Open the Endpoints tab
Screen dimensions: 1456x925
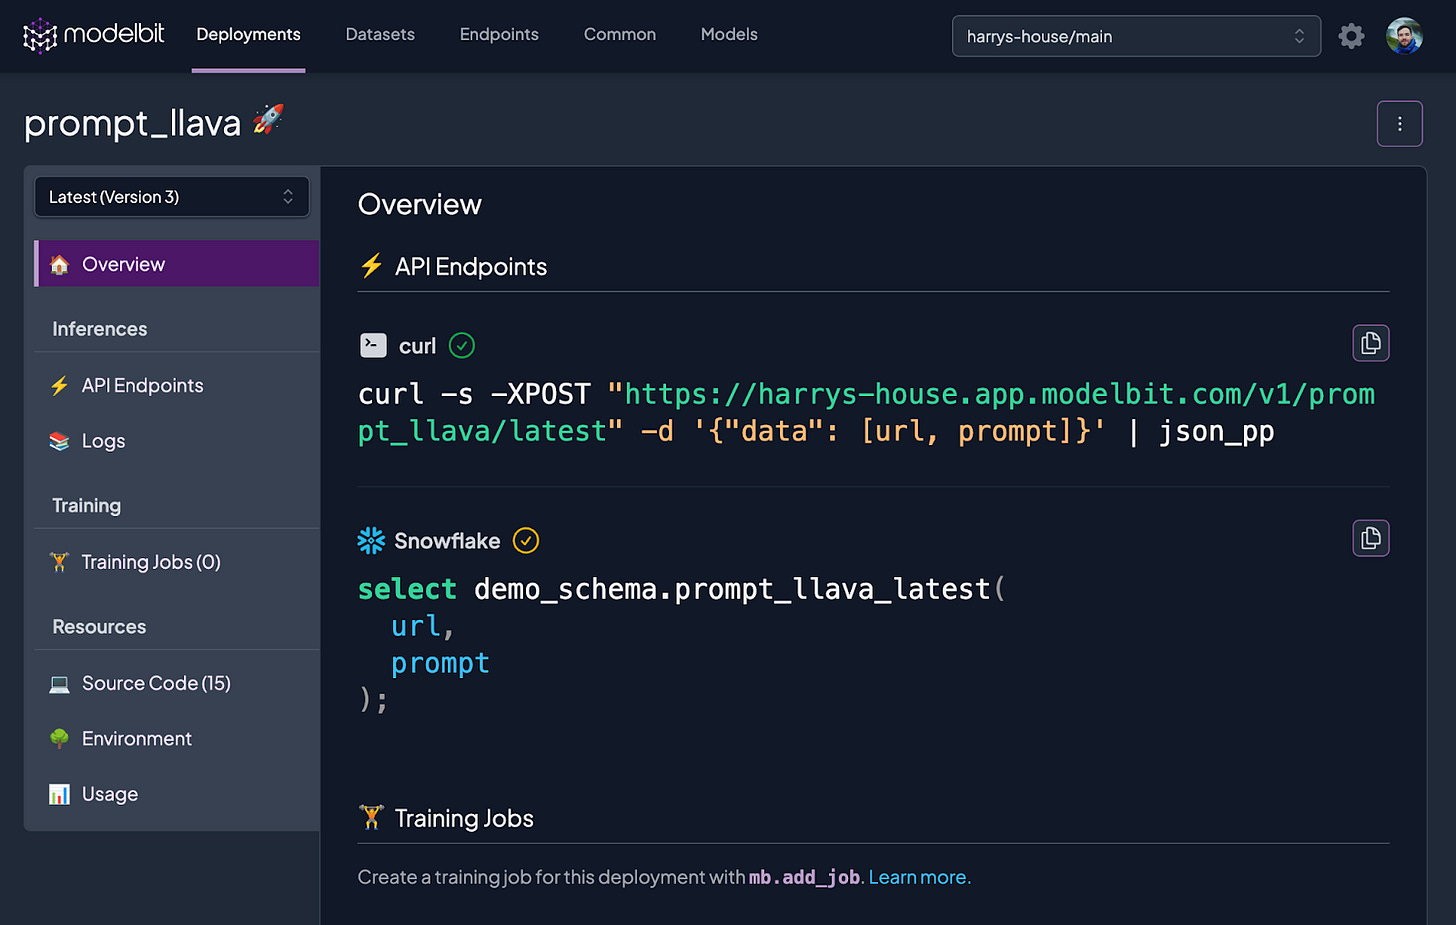tap(499, 35)
